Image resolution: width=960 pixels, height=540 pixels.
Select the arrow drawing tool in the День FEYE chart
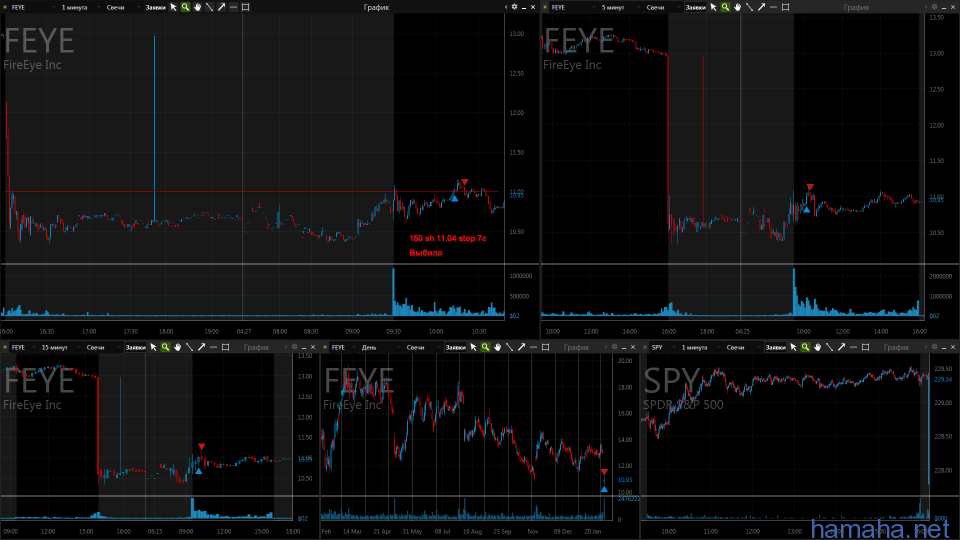(522, 347)
